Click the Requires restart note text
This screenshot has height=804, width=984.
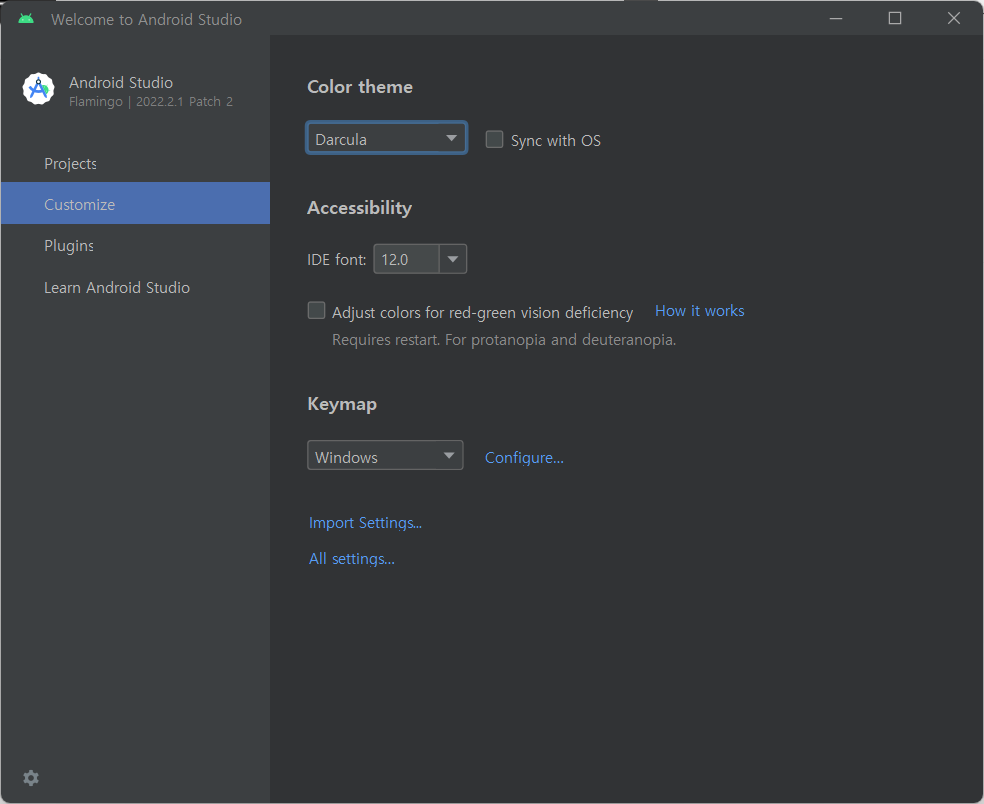[x=504, y=340]
